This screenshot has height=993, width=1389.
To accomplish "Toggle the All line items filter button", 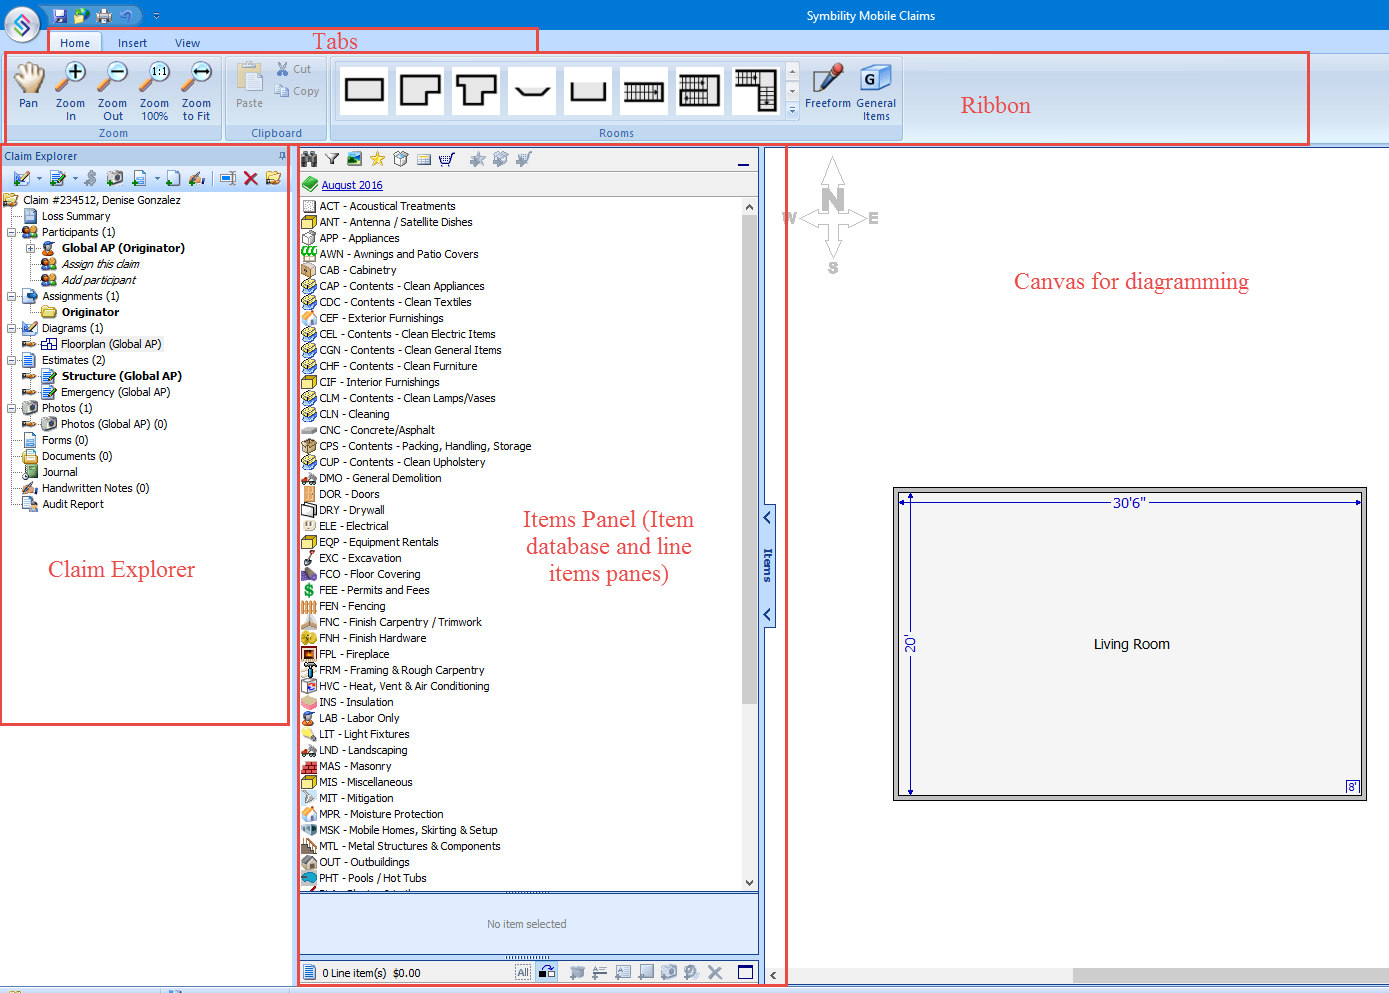I will (x=523, y=972).
